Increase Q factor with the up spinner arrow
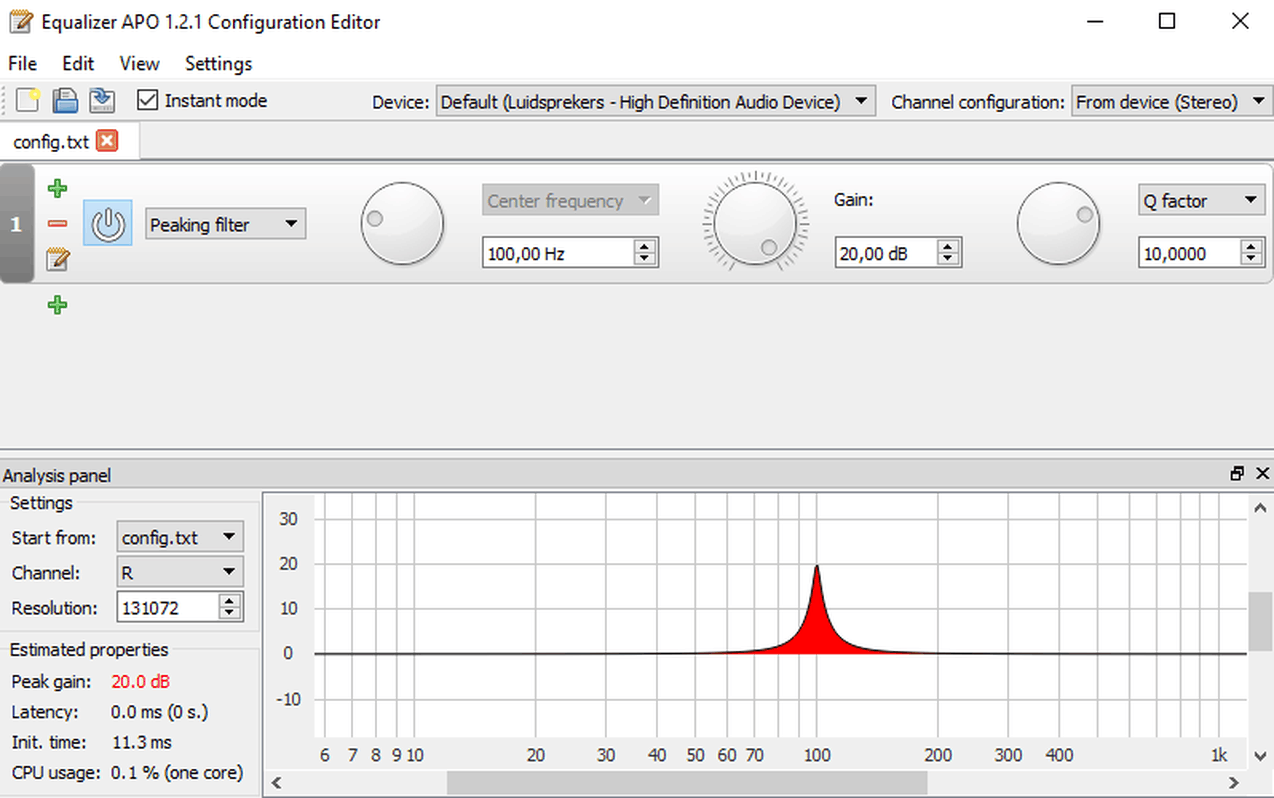1274x798 pixels. (x=1253, y=246)
